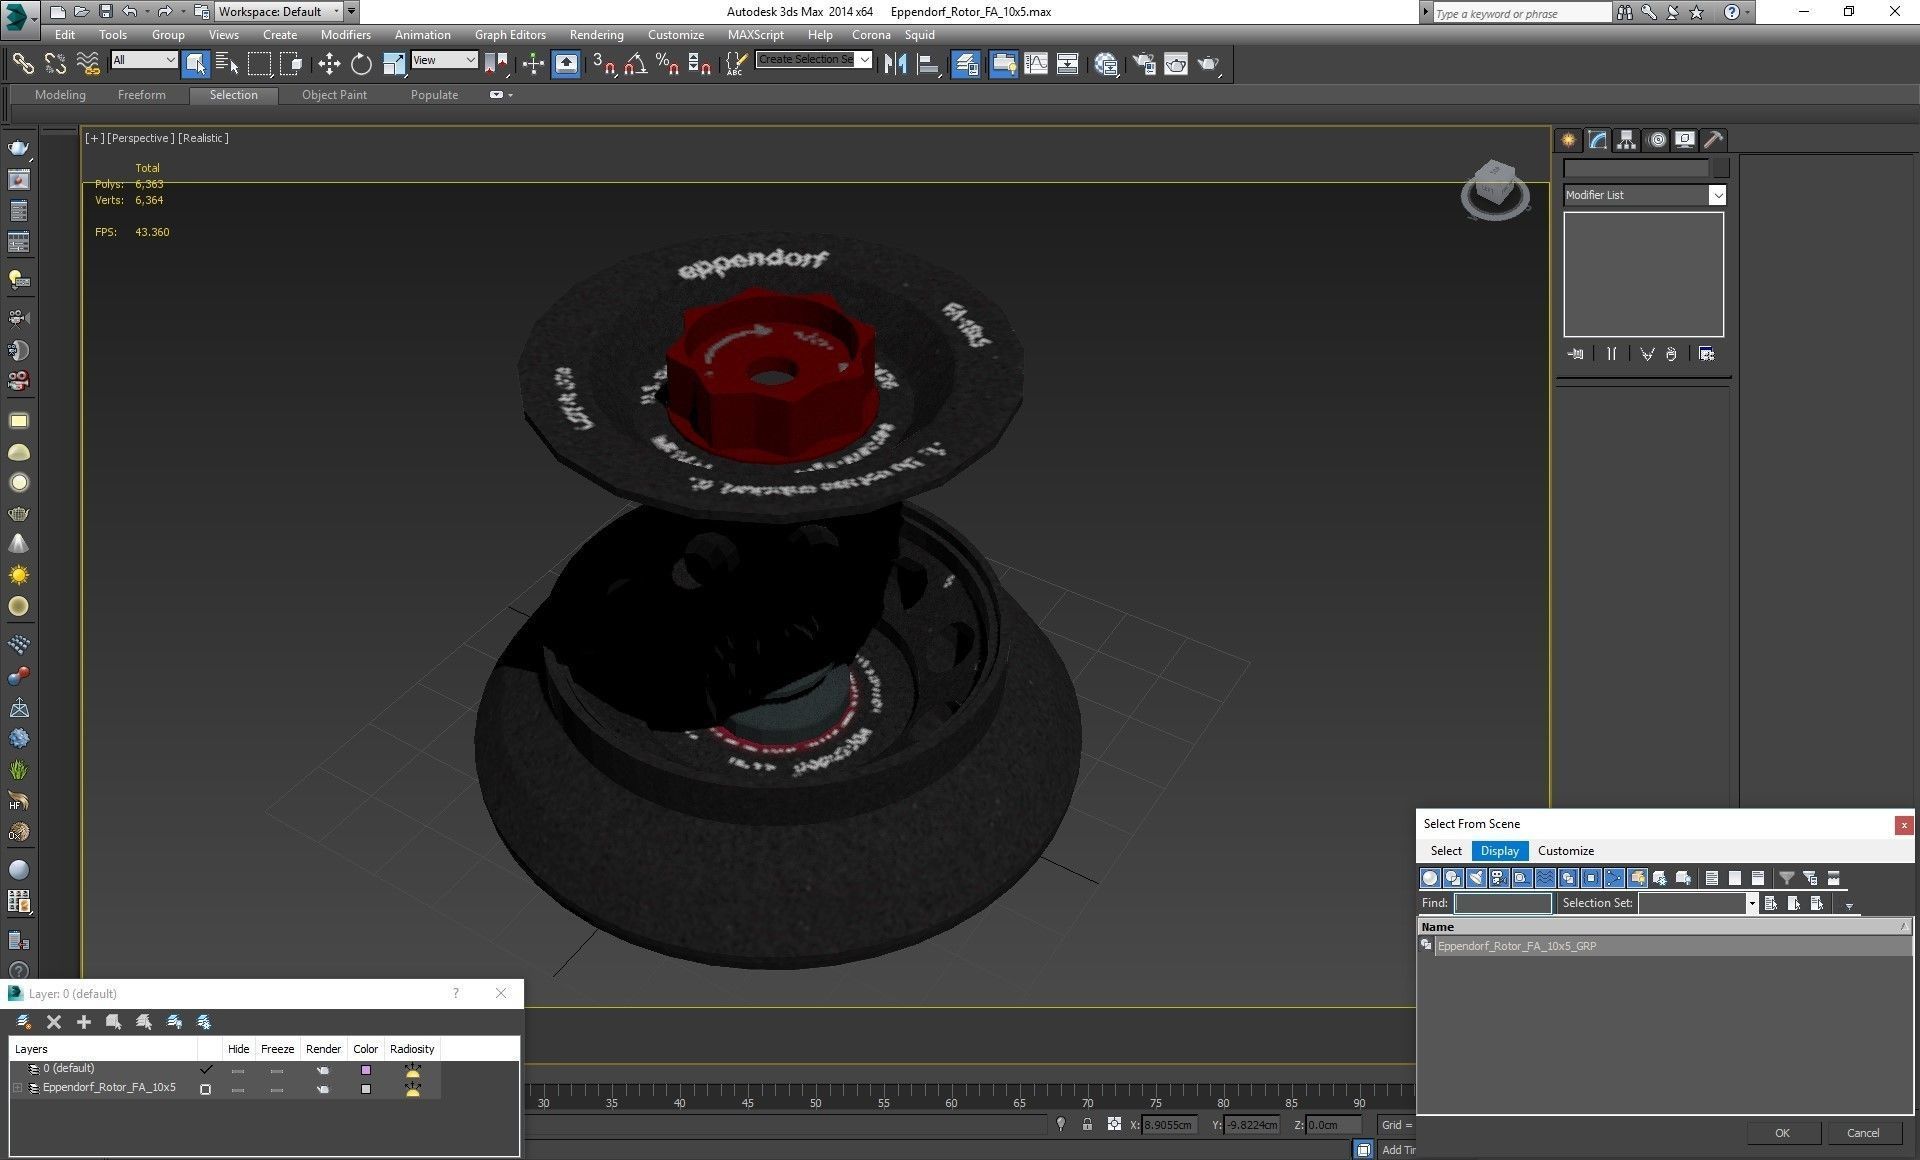
Task: Set Eppendorf_Rotor_FA_10x5 as current layer checkbox
Action: click(x=206, y=1089)
